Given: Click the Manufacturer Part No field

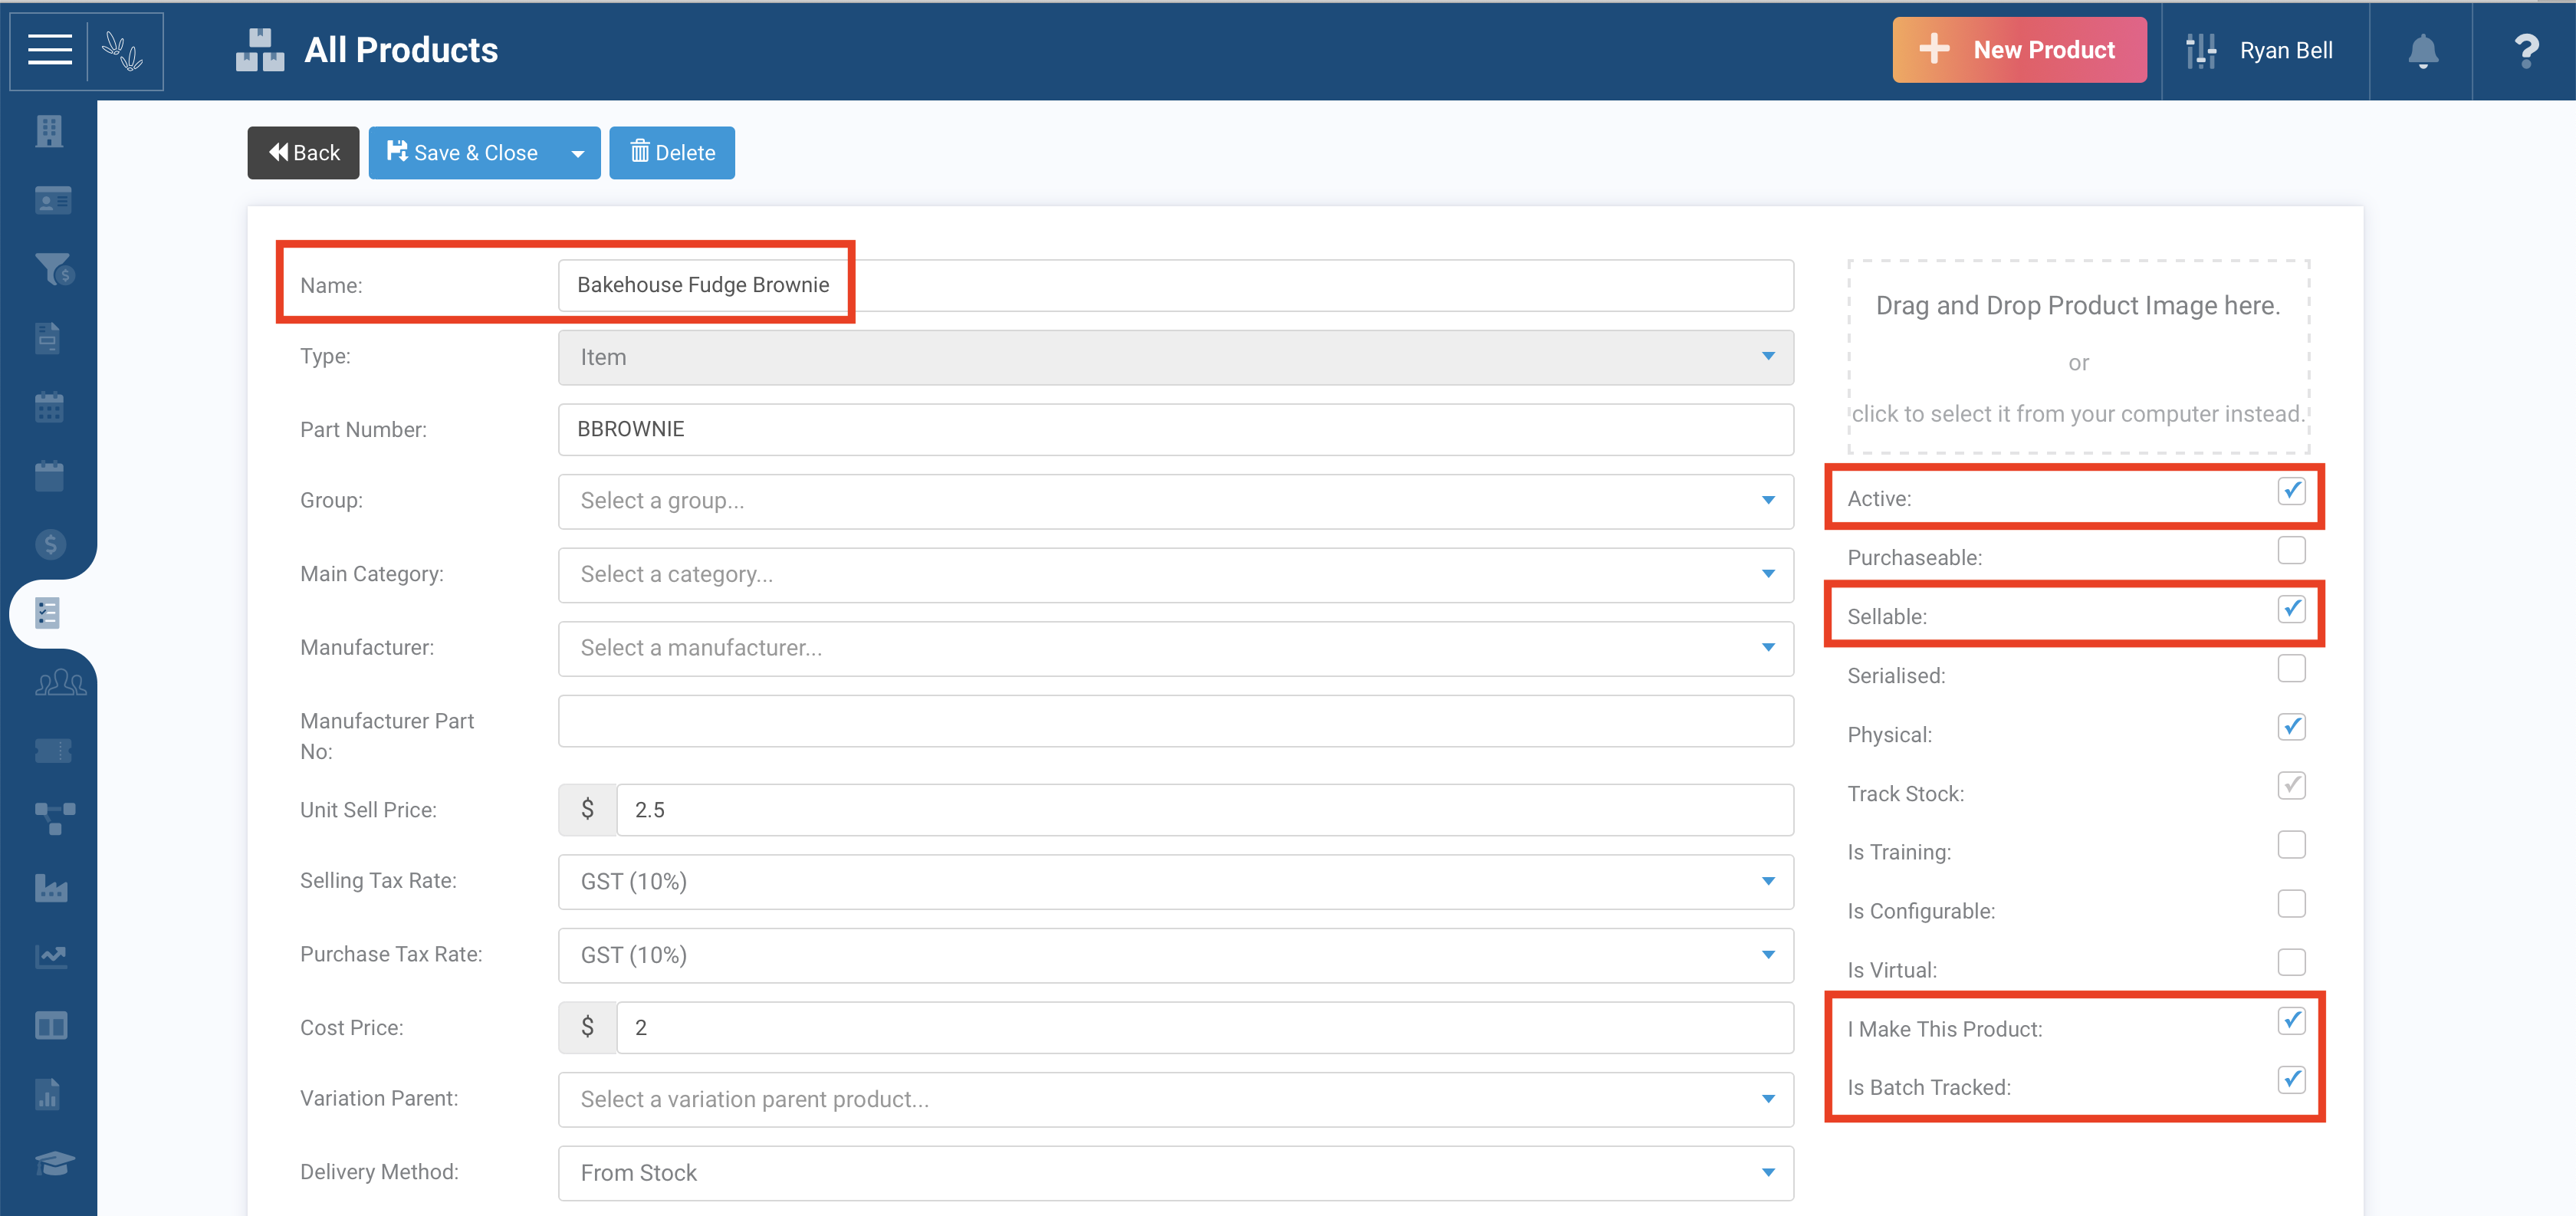Looking at the screenshot, I should 1175,722.
